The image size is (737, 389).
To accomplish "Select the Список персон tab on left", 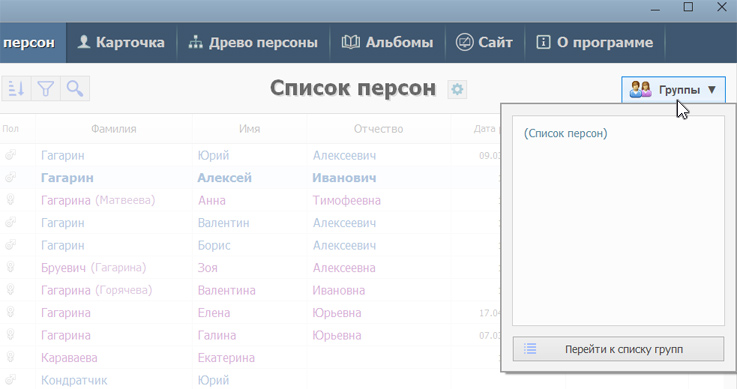I will coord(33,42).
